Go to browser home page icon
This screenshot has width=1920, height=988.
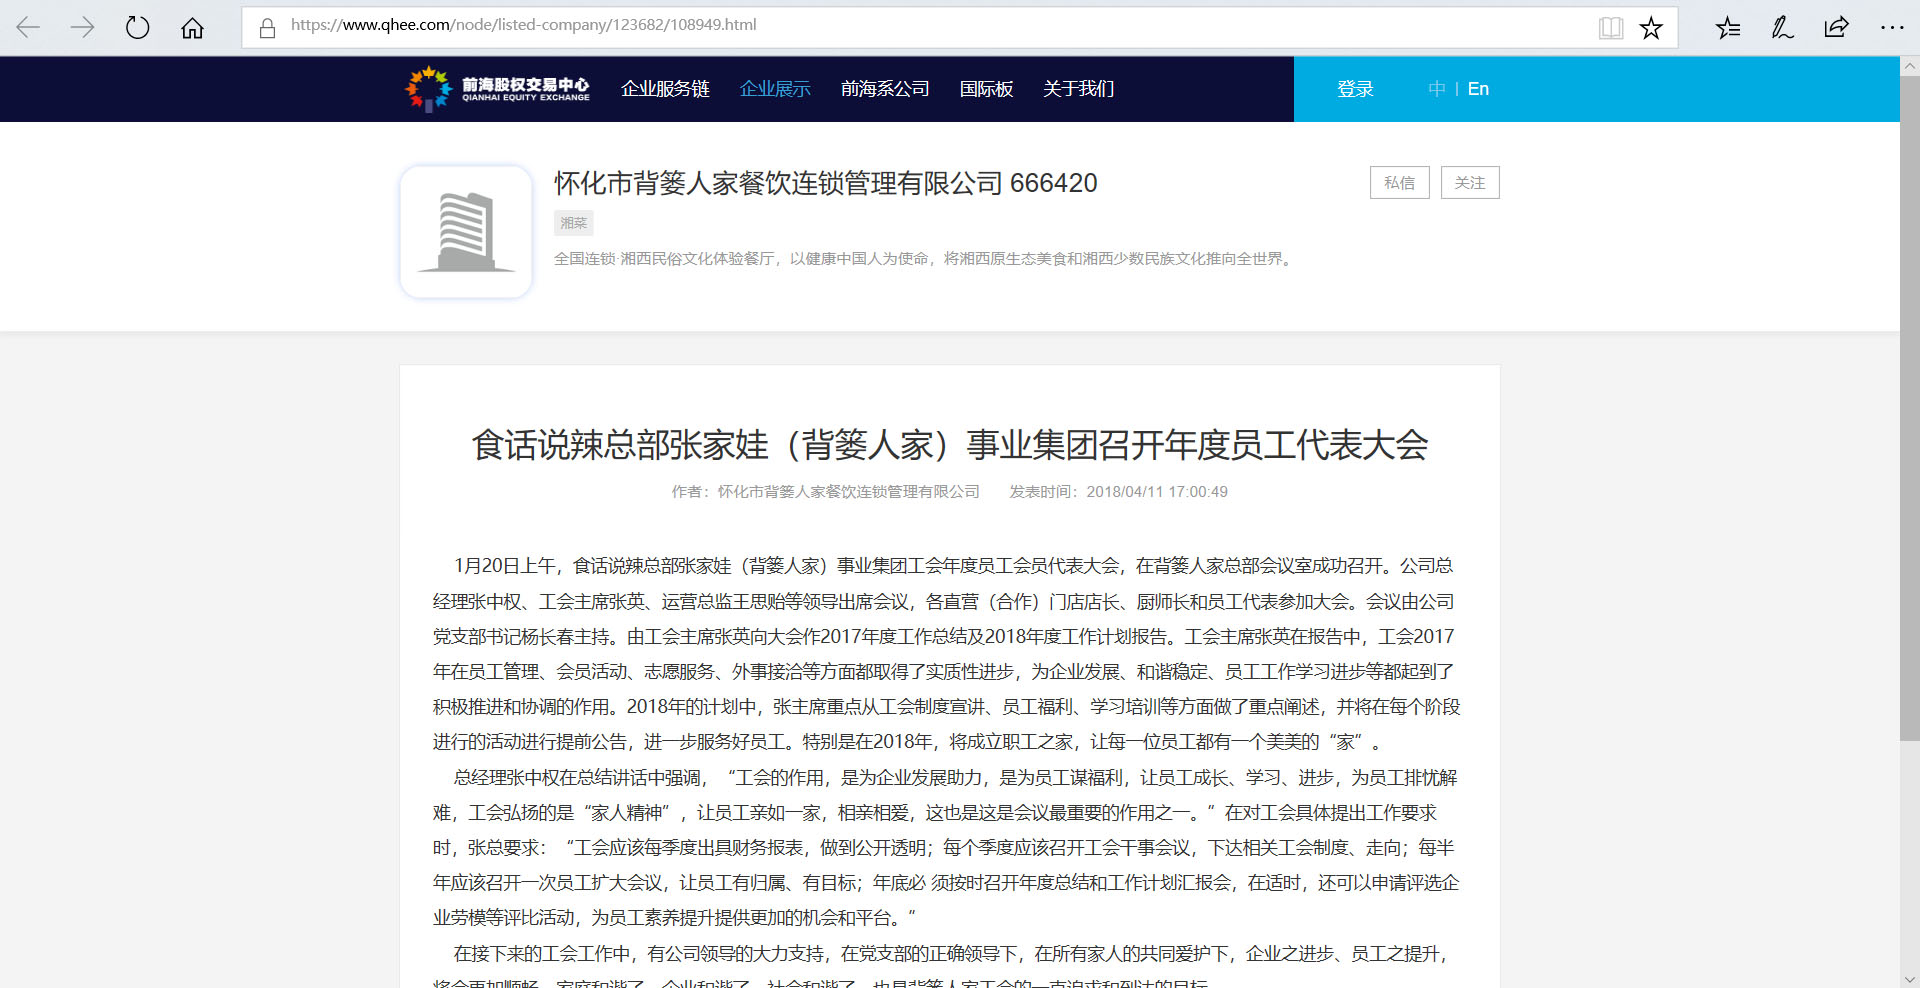192,28
